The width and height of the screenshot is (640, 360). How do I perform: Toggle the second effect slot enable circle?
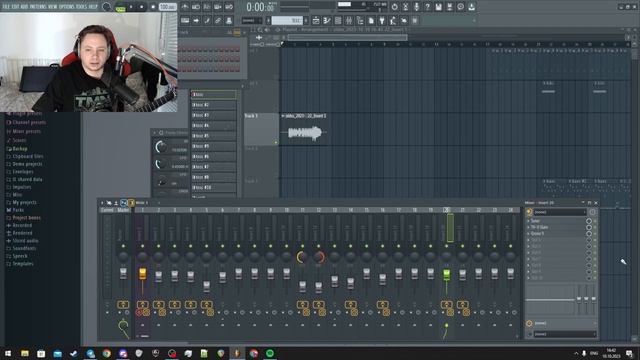pos(589,227)
